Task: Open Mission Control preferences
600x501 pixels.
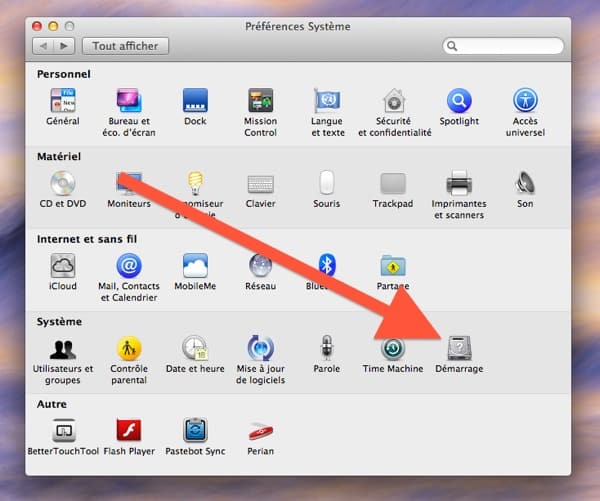Action: point(261,100)
